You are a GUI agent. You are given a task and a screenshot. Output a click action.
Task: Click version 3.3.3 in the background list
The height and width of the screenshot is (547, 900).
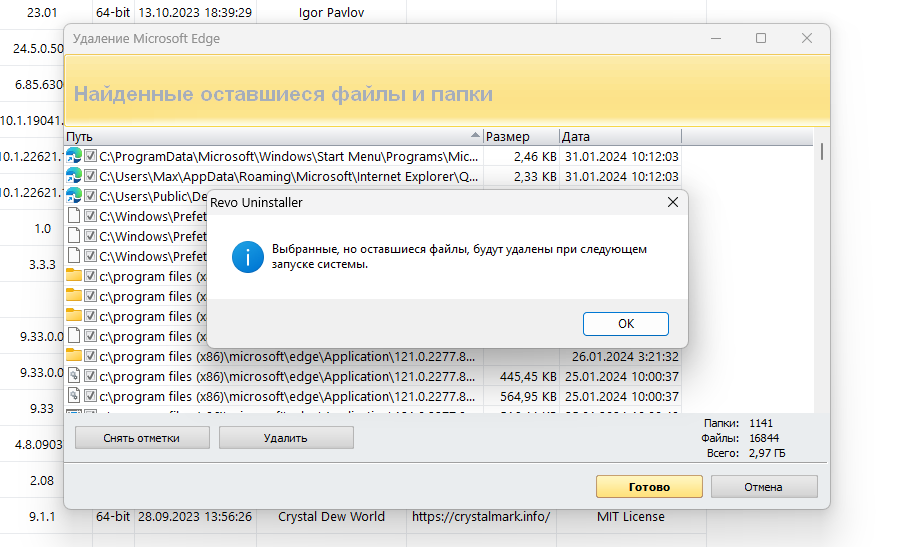[42, 265]
